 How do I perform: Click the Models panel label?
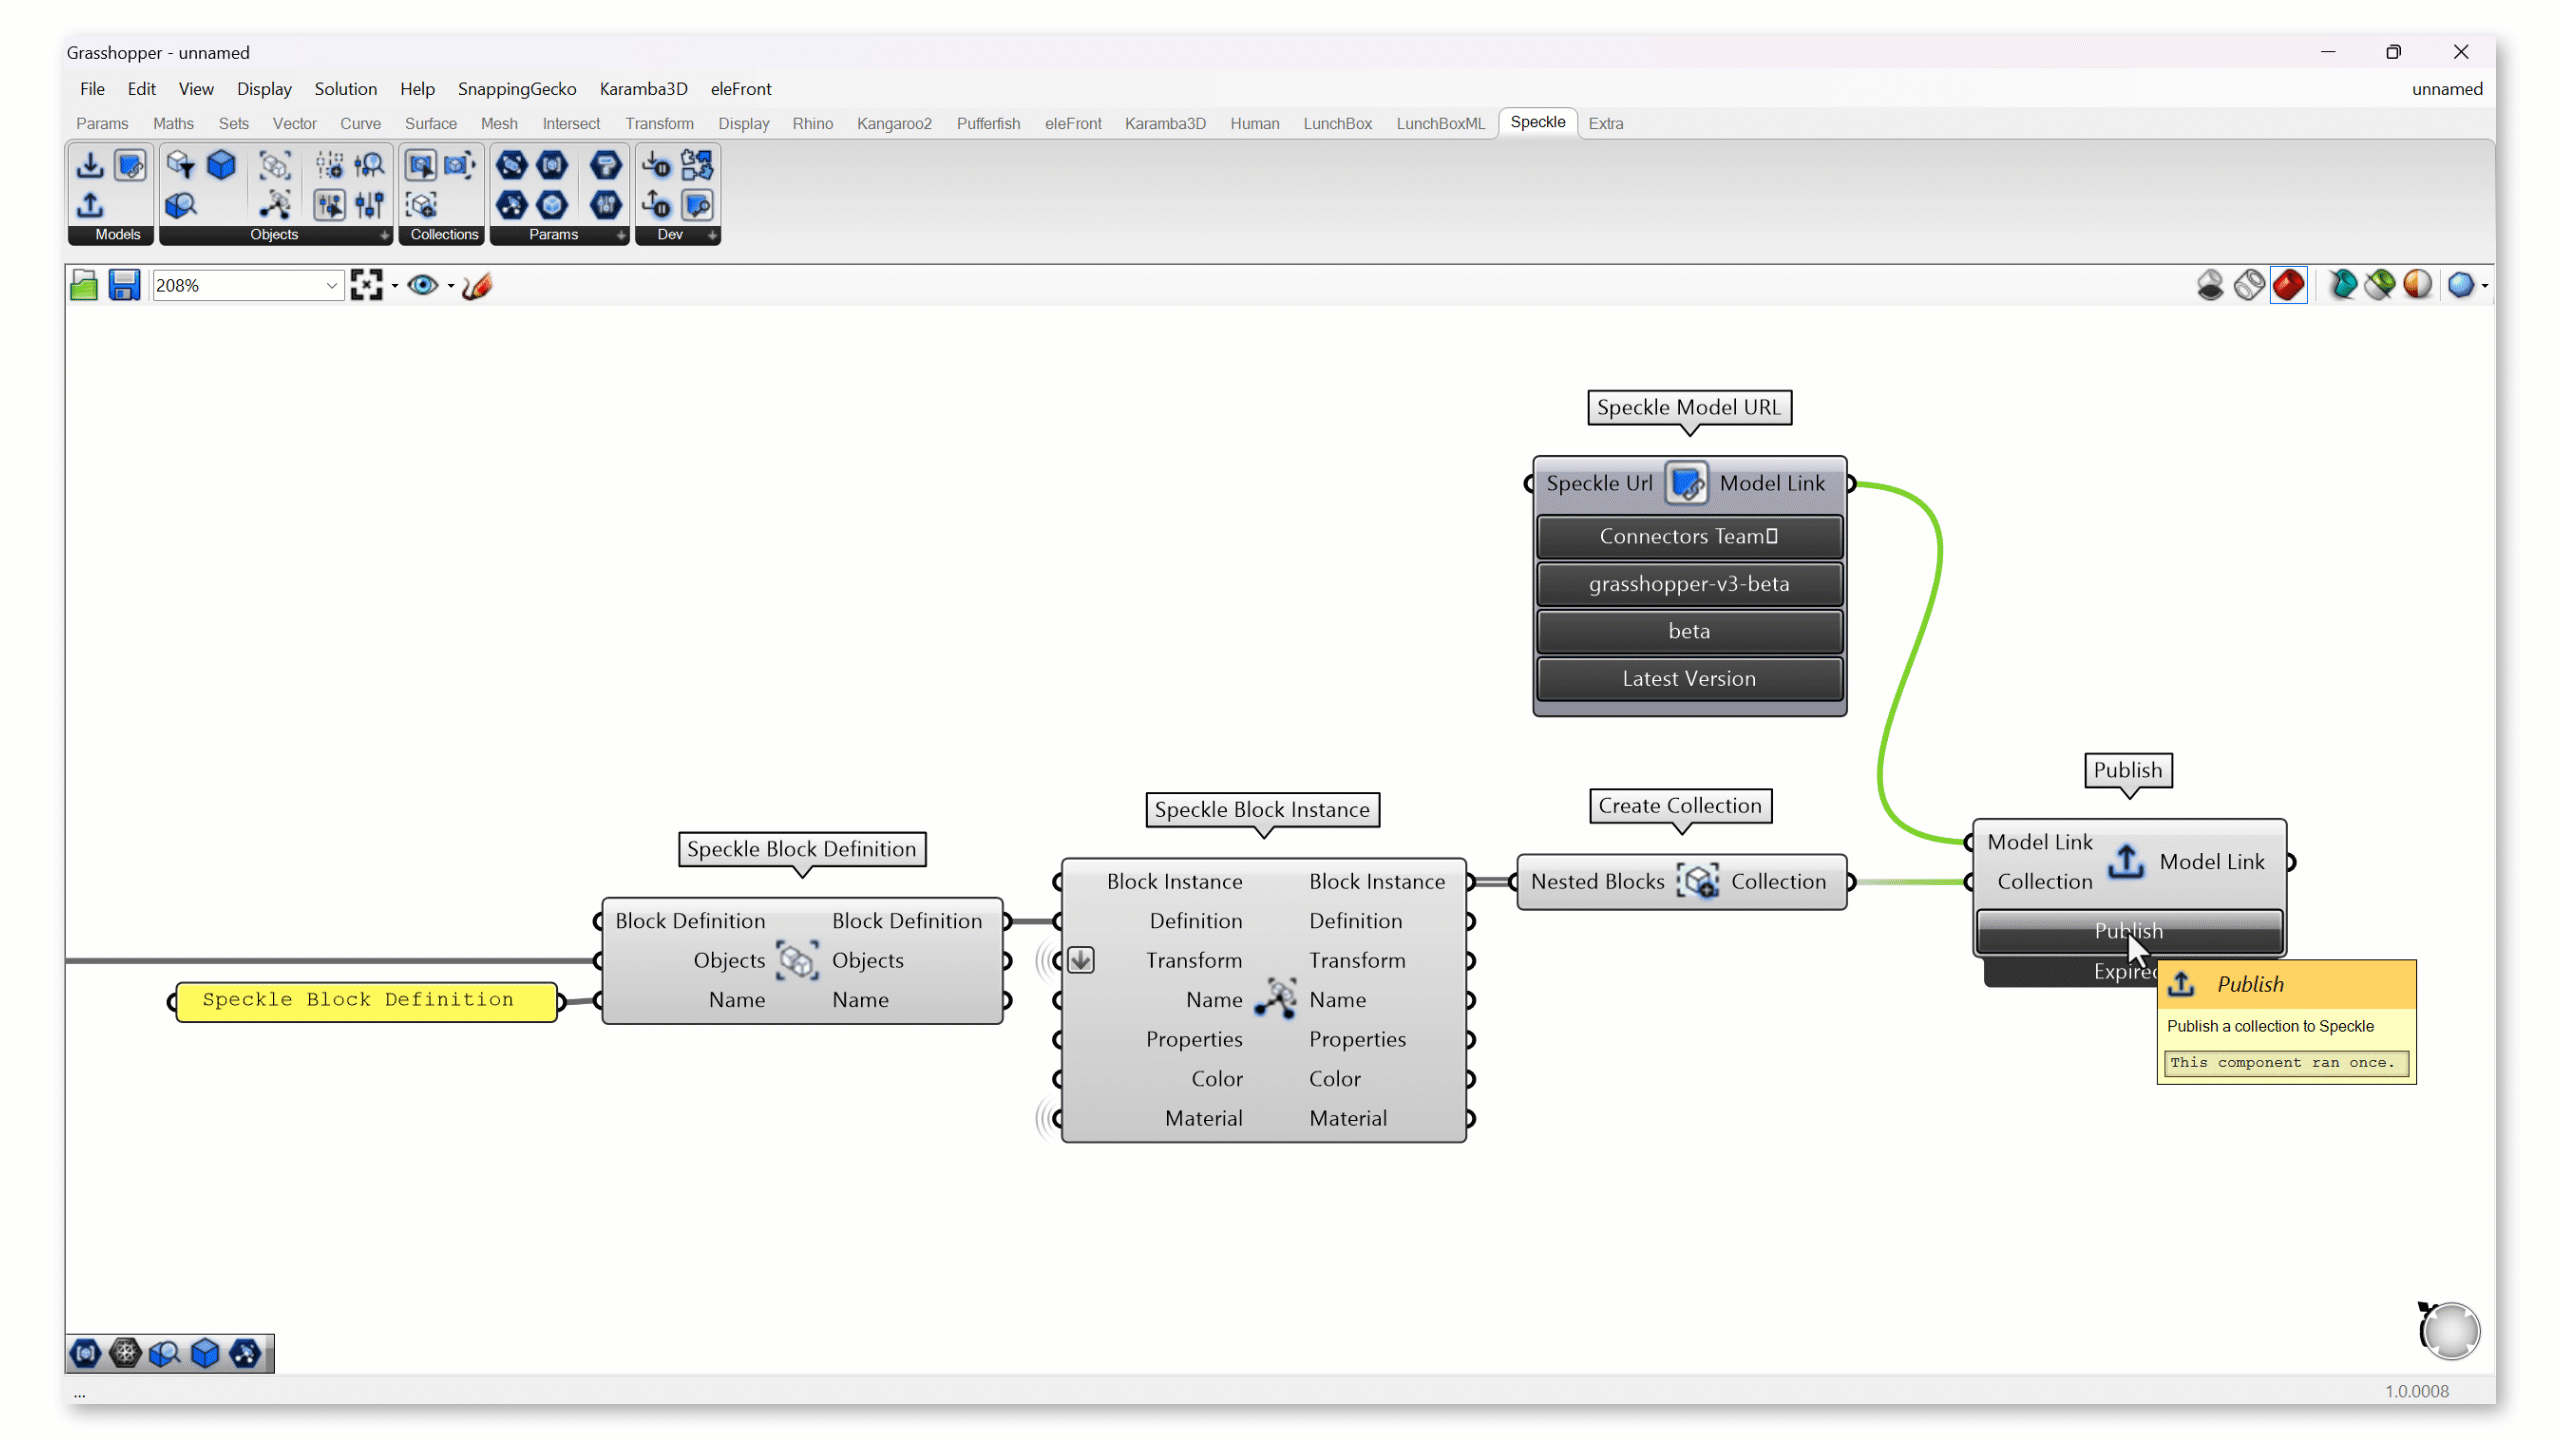click(x=117, y=235)
